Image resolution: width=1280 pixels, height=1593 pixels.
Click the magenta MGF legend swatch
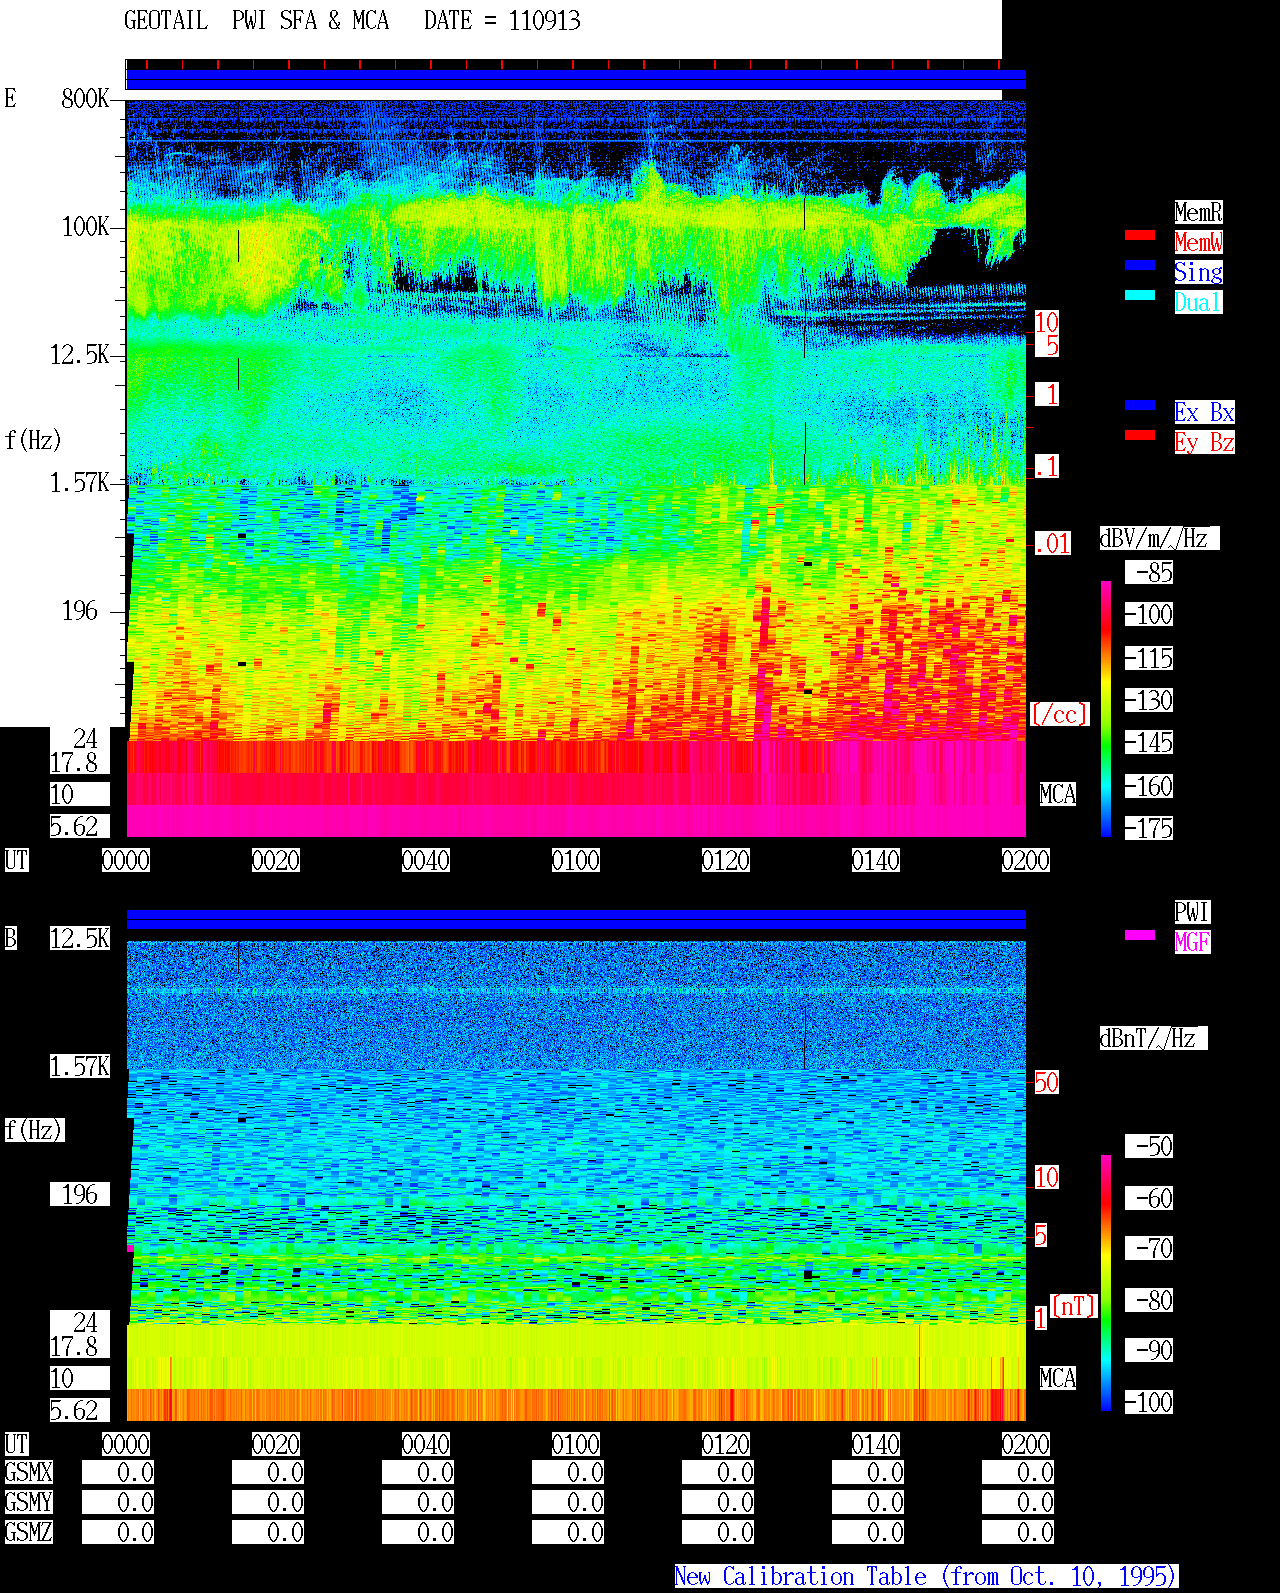coord(1140,935)
